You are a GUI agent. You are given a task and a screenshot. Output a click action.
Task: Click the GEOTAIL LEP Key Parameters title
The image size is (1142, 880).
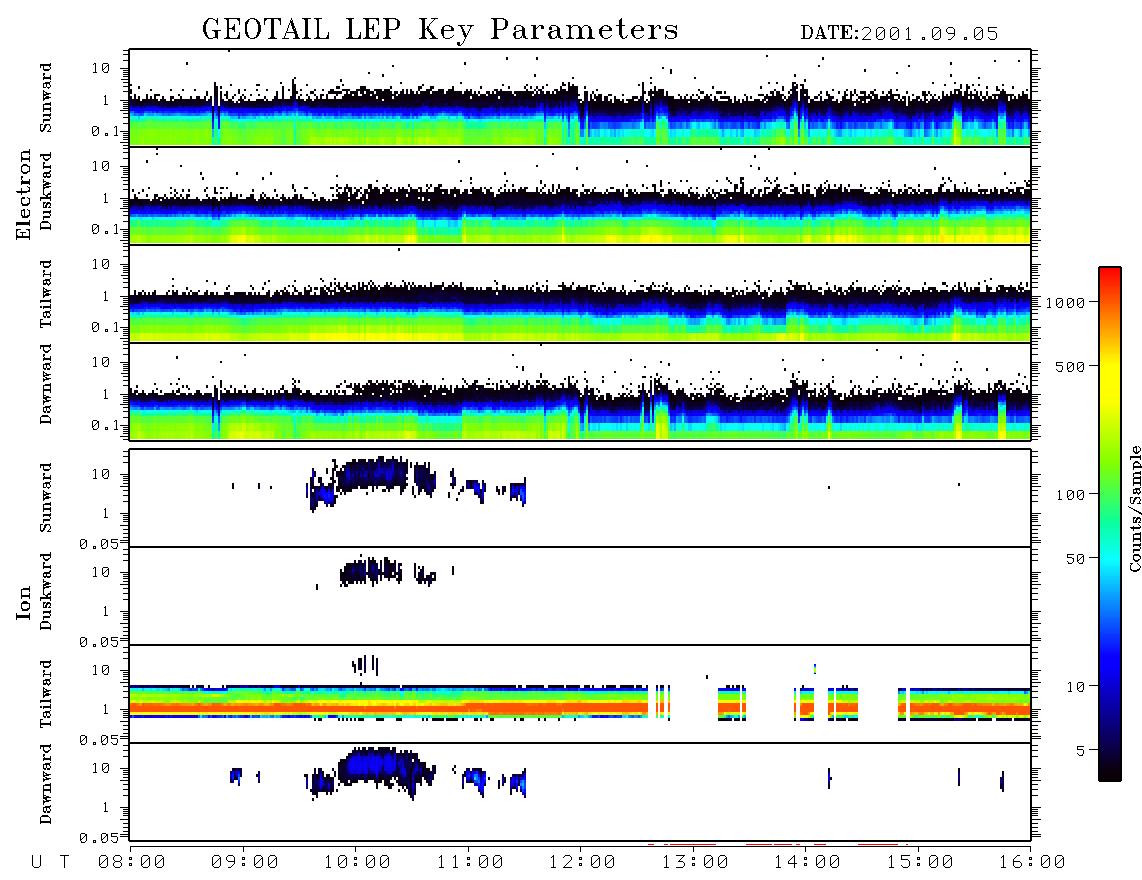click(440, 29)
